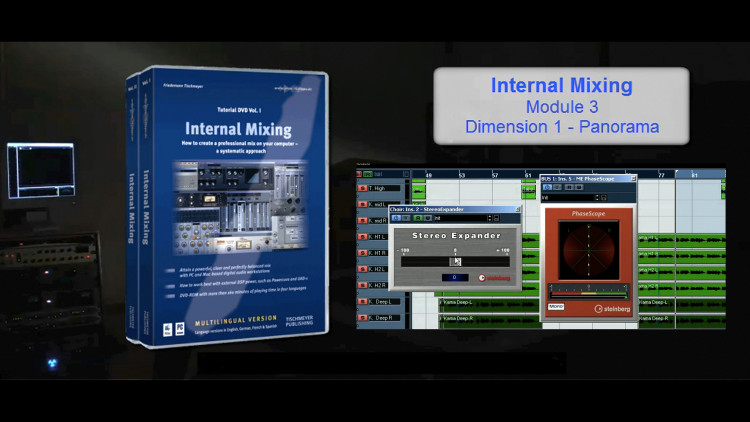The height and width of the screenshot is (422, 750).
Task: Click bypass button beside StereoExpander power button
Action: 406,218
